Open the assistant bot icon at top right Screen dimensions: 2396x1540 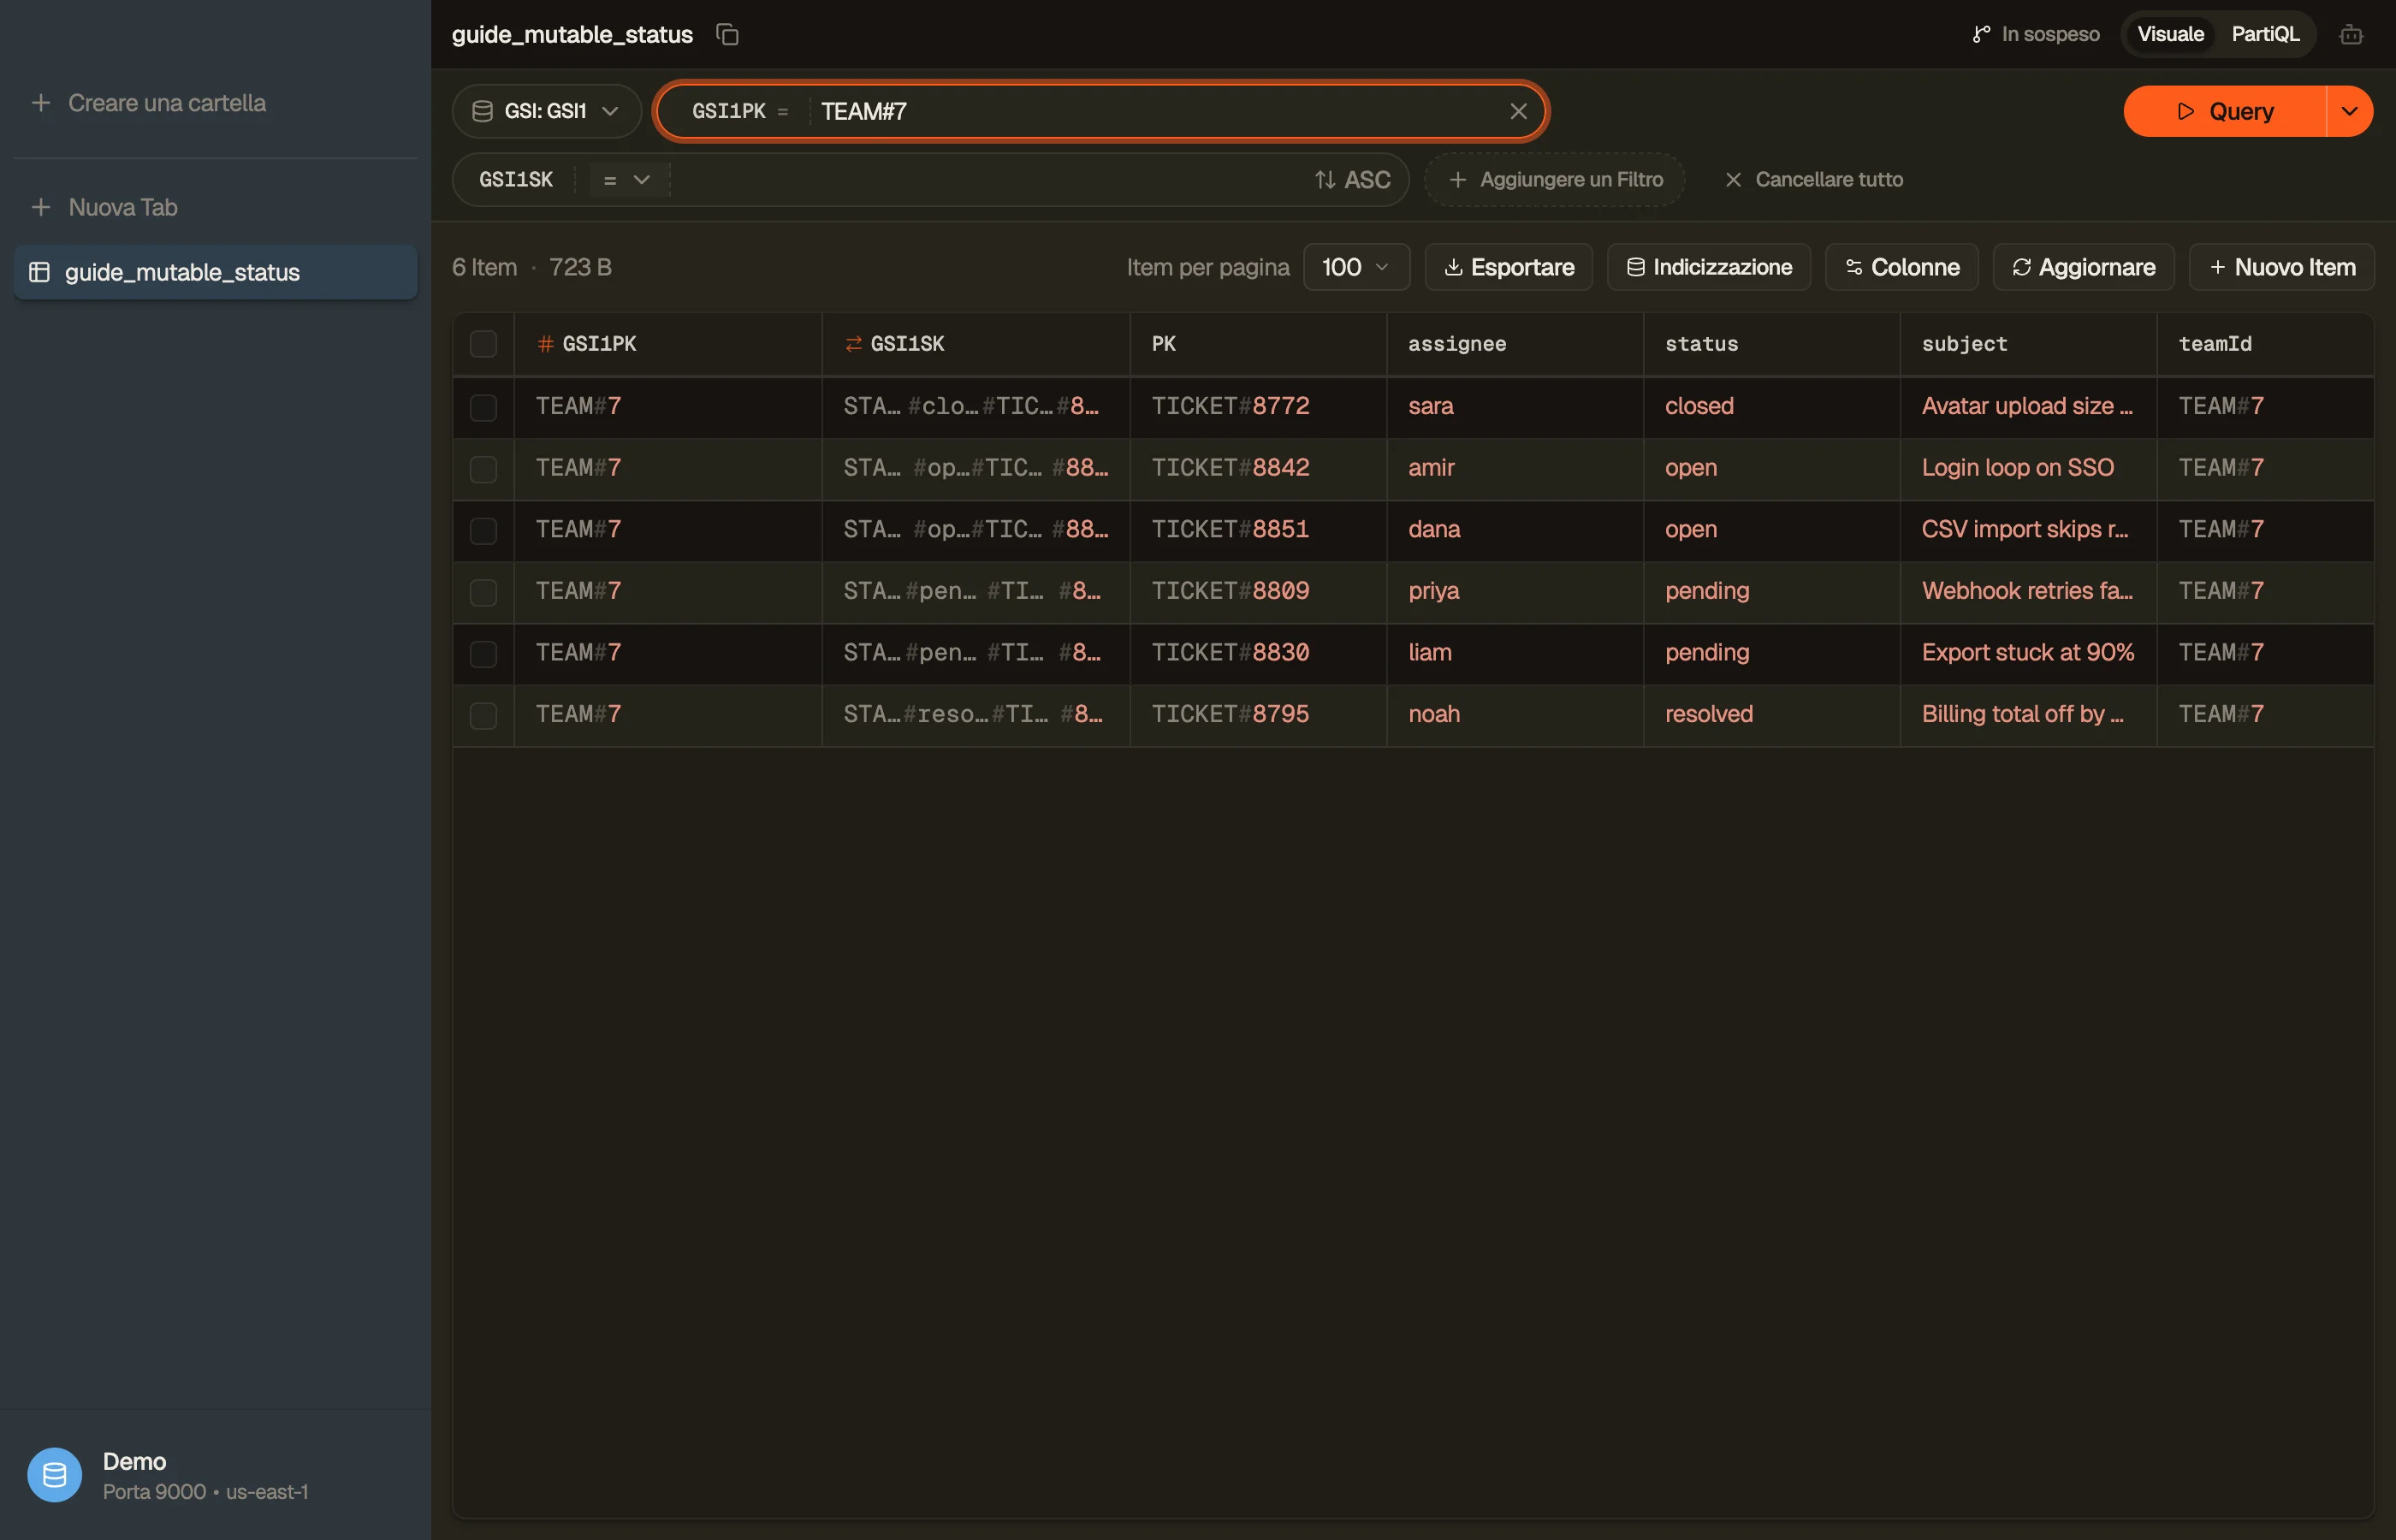pos(2351,35)
